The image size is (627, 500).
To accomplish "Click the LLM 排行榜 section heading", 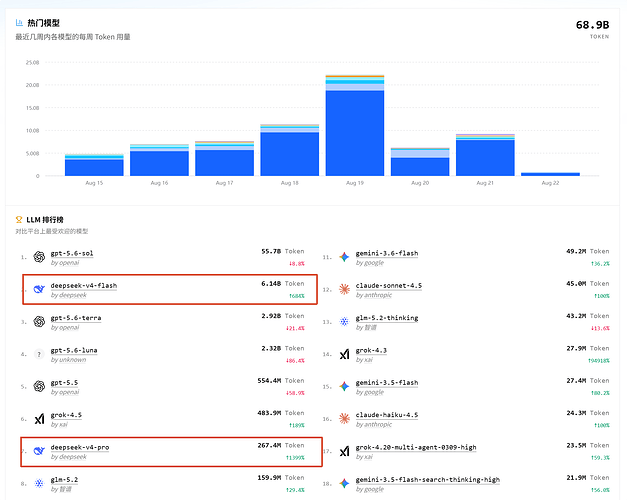I will 45,220.
